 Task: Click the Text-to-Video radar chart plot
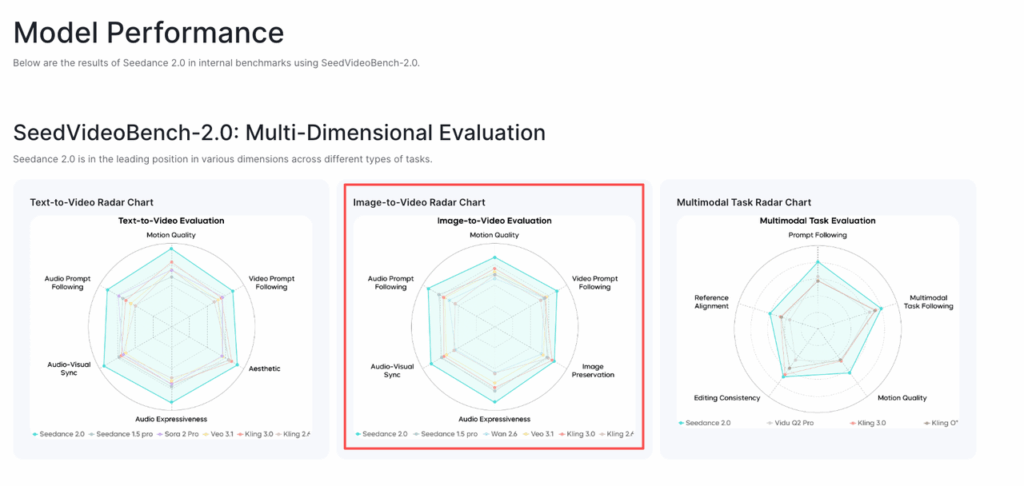pos(171,325)
